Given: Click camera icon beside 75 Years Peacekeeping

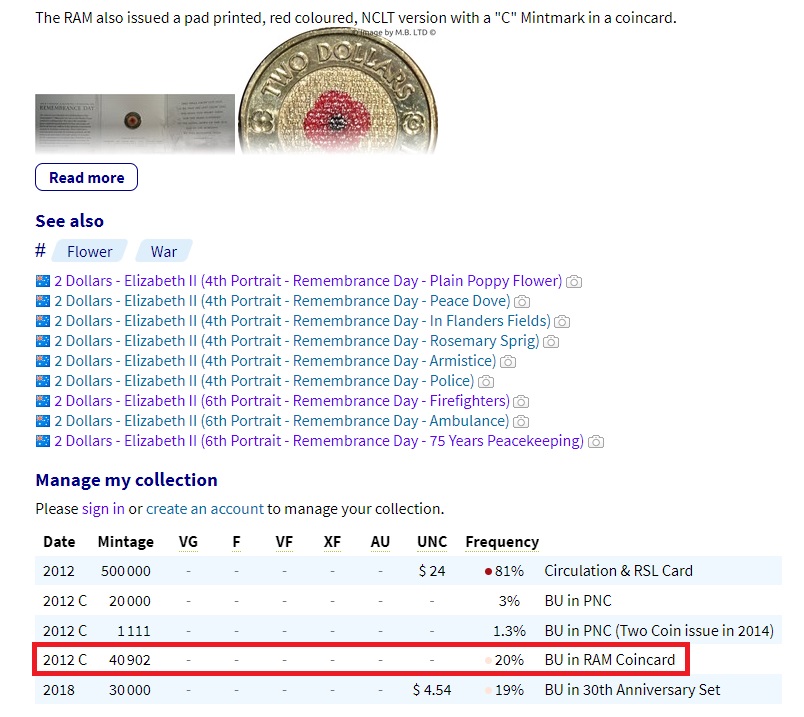Looking at the screenshot, I should [595, 442].
